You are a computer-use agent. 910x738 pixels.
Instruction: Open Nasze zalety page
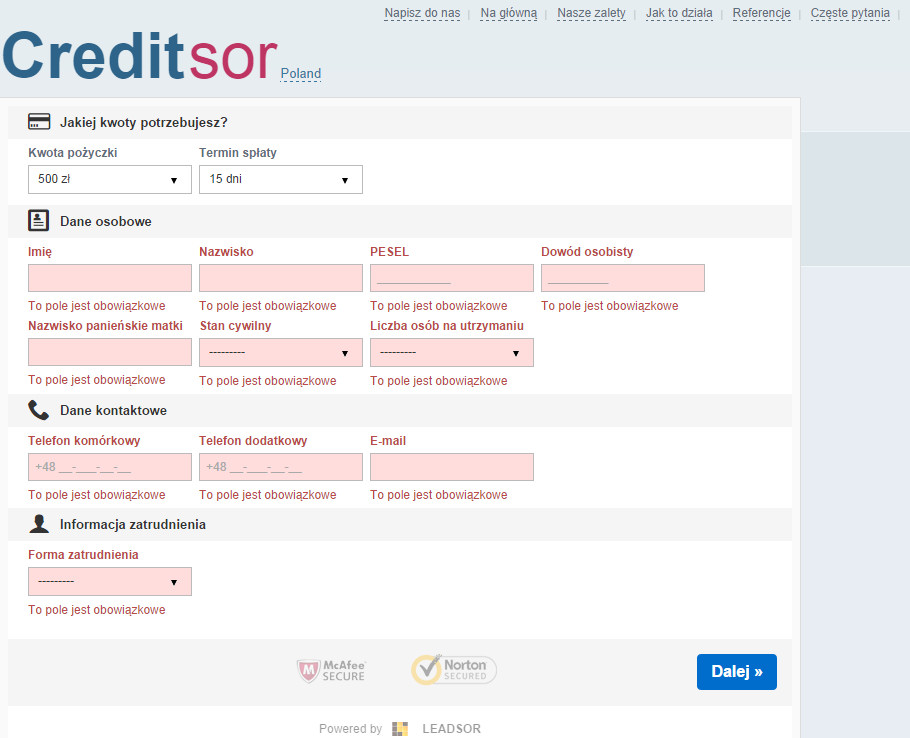click(x=591, y=13)
